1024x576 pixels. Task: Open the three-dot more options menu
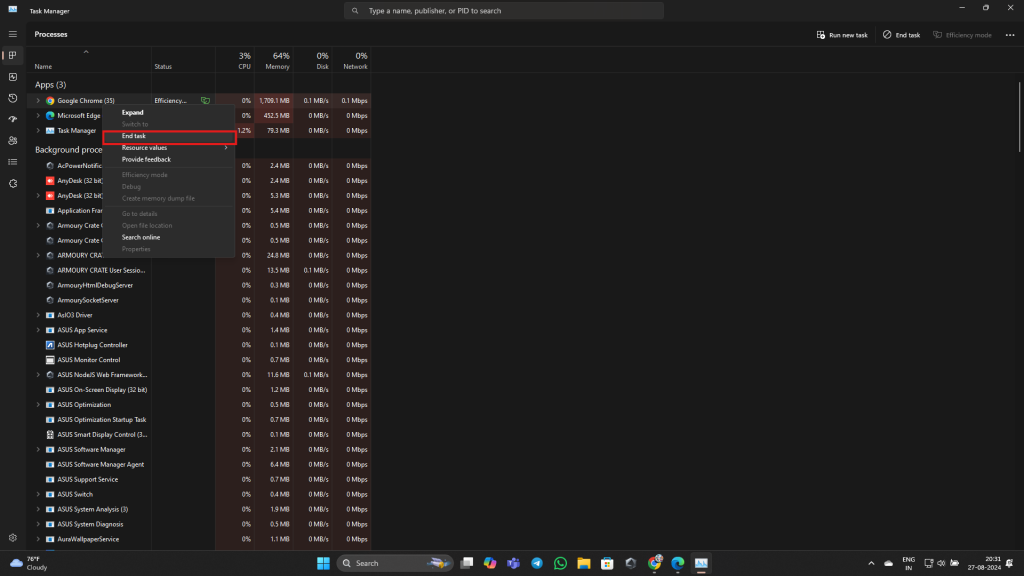click(1010, 35)
